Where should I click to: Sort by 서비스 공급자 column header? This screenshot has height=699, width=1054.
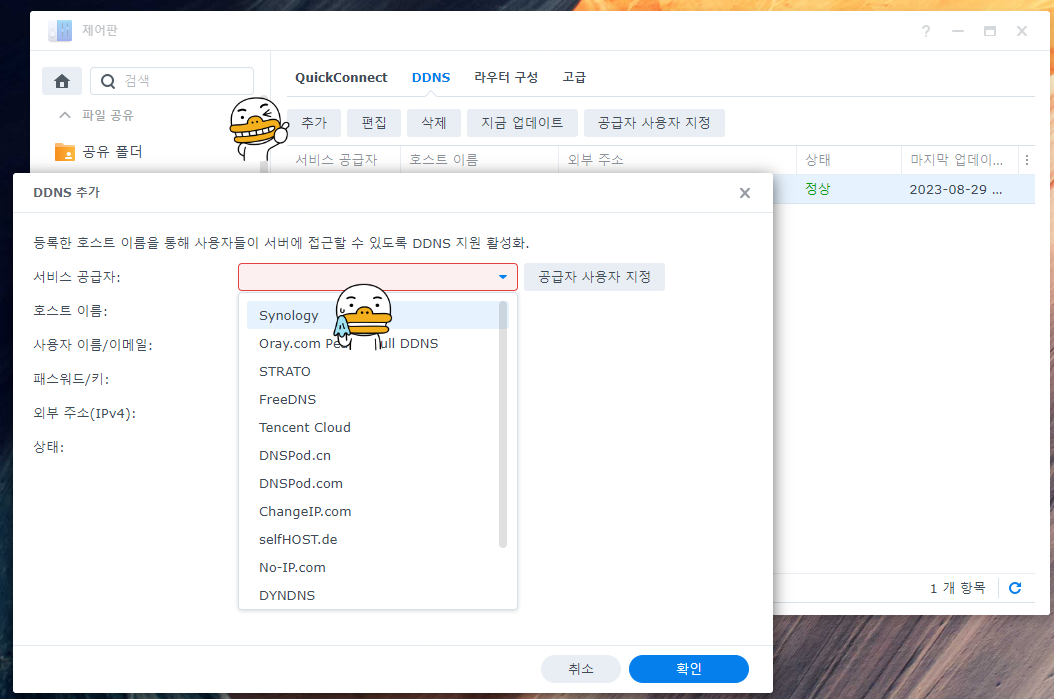pos(343,160)
